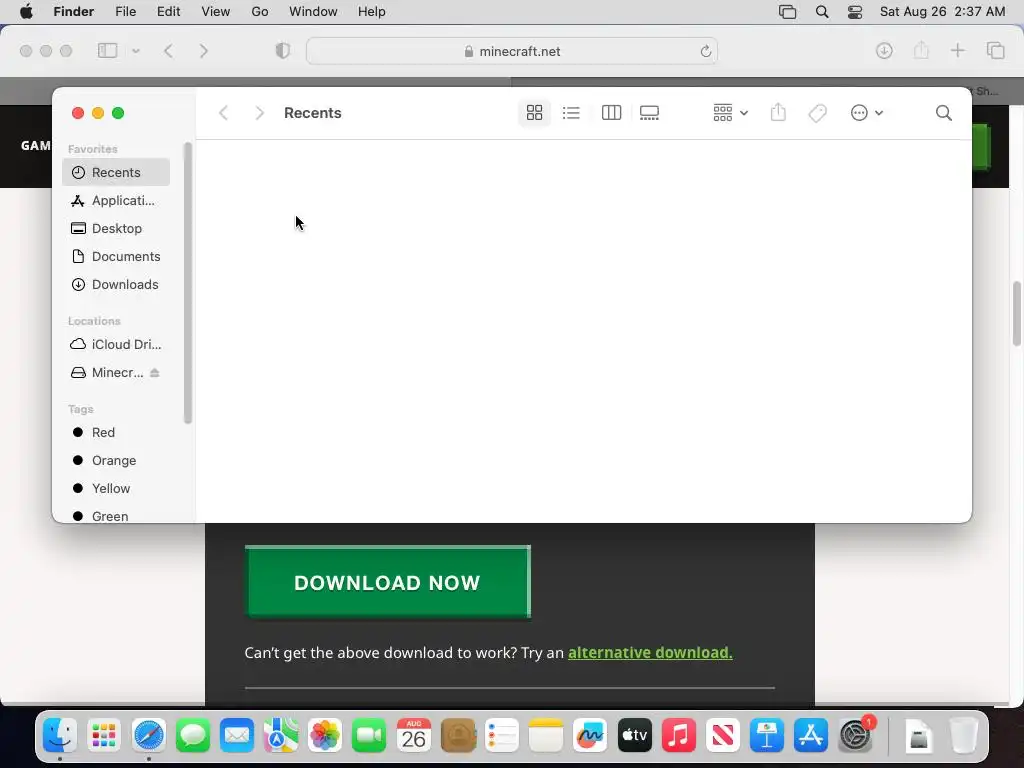
Task: Click the Finder search magnifier
Action: (x=944, y=113)
